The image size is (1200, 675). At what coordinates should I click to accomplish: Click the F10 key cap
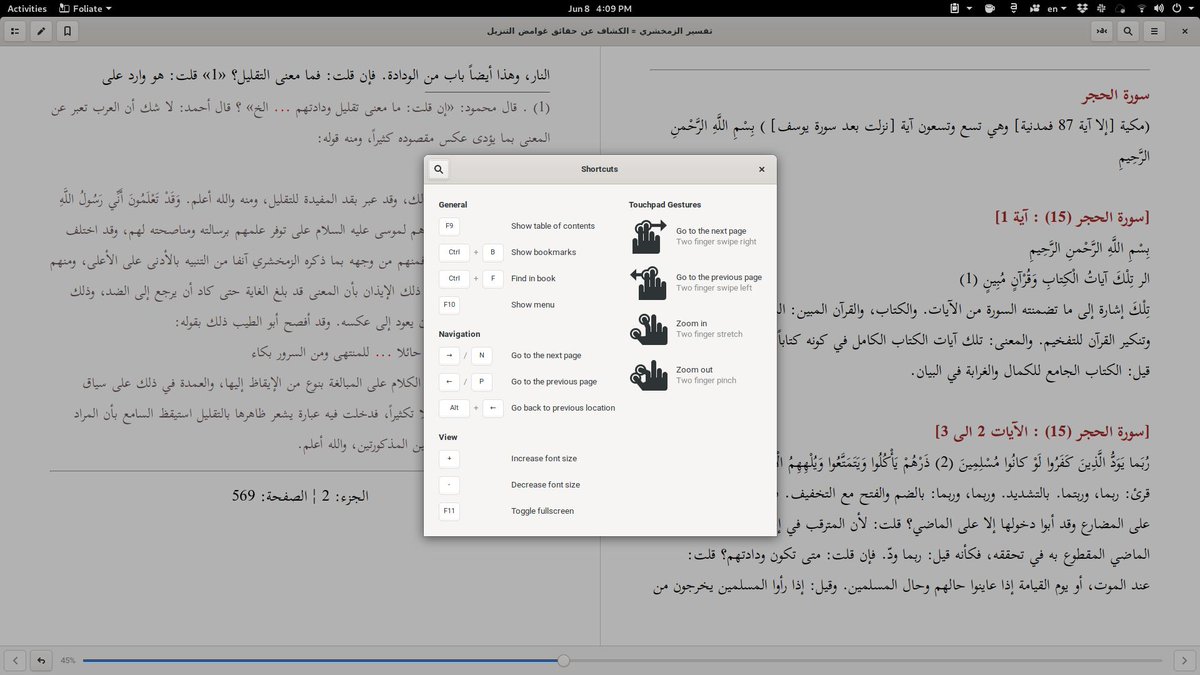pos(449,304)
